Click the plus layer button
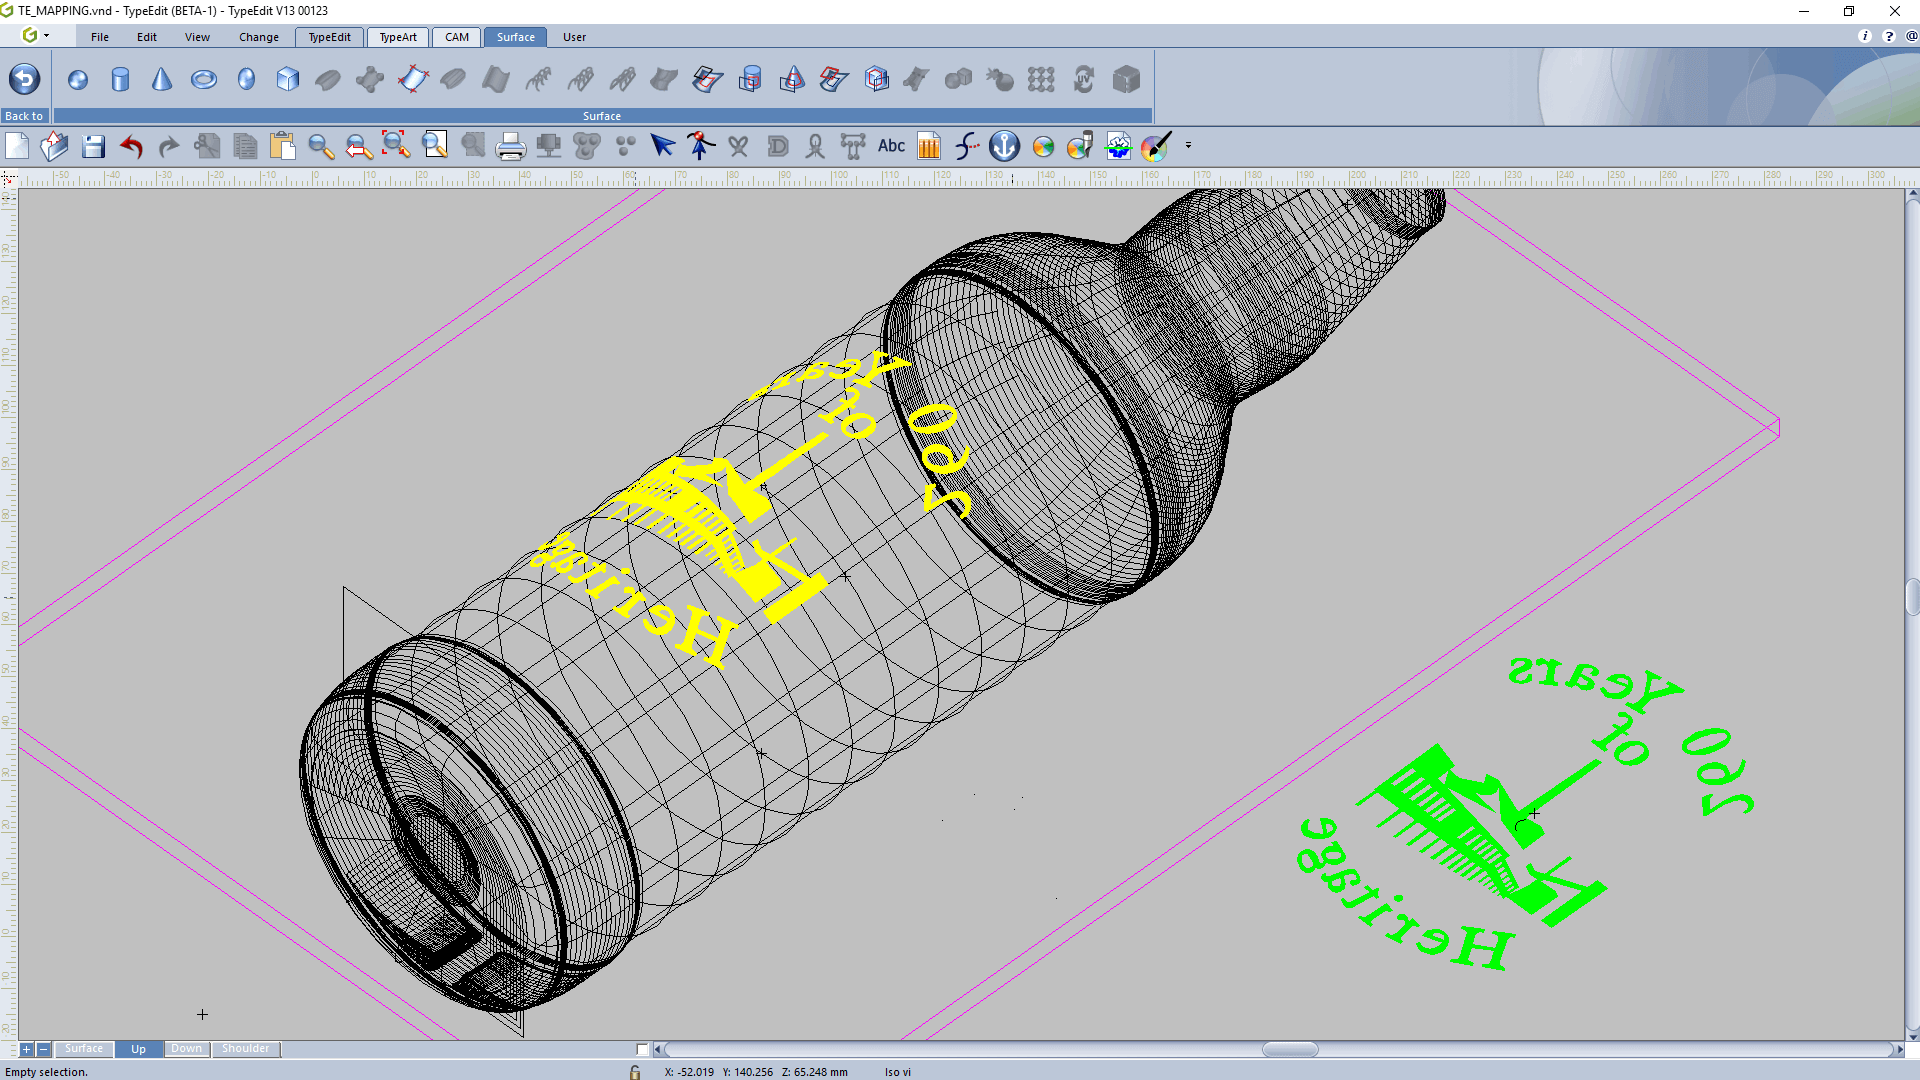 pyautogui.click(x=27, y=1049)
